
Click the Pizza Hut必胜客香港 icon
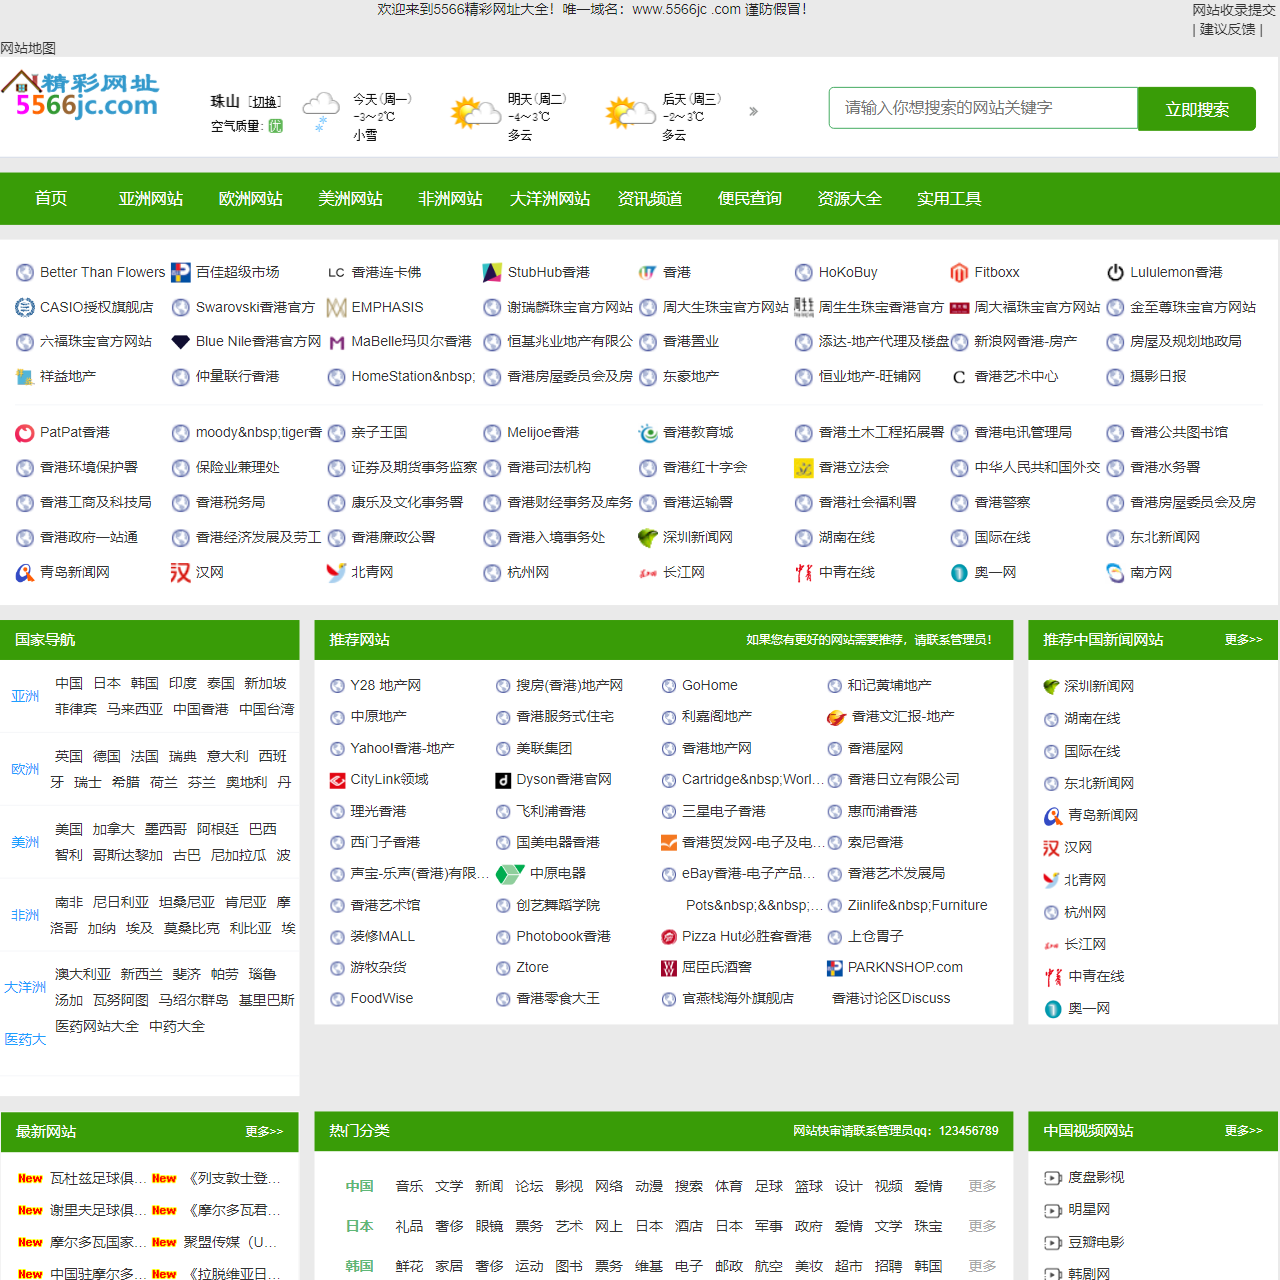[x=669, y=937]
